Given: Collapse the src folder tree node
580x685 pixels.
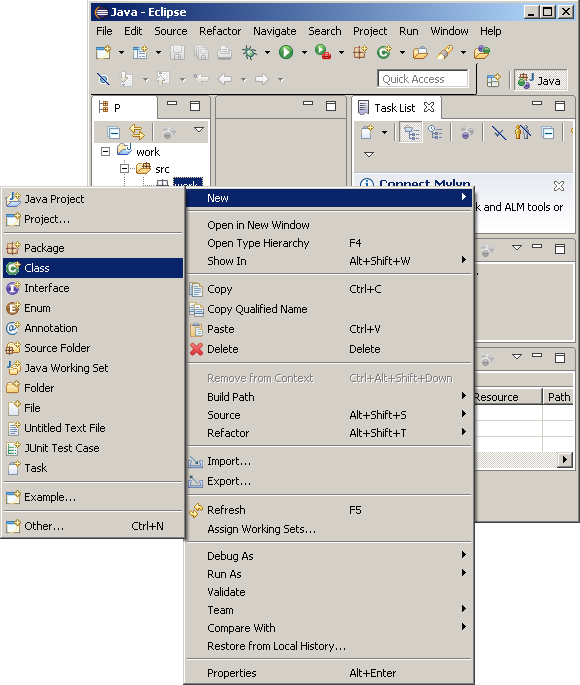Looking at the screenshot, I should [x=124, y=168].
